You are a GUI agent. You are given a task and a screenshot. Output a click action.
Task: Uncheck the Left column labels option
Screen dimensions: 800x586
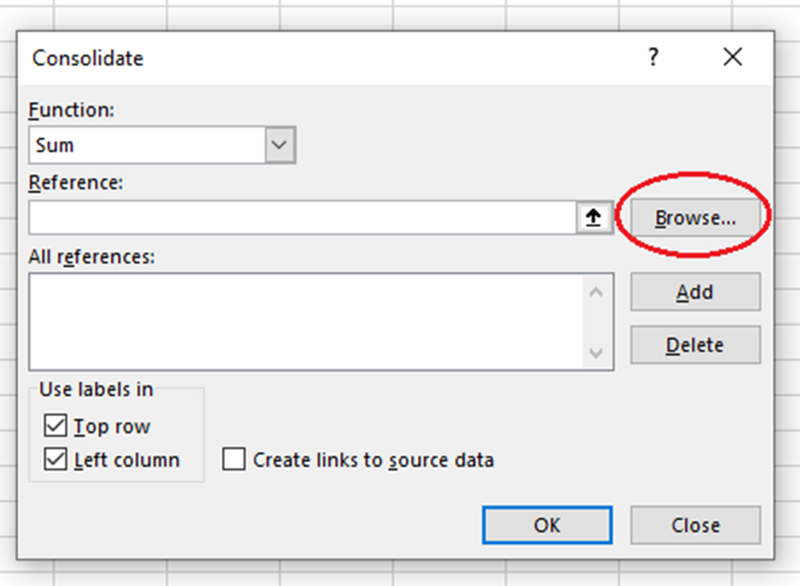57,459
